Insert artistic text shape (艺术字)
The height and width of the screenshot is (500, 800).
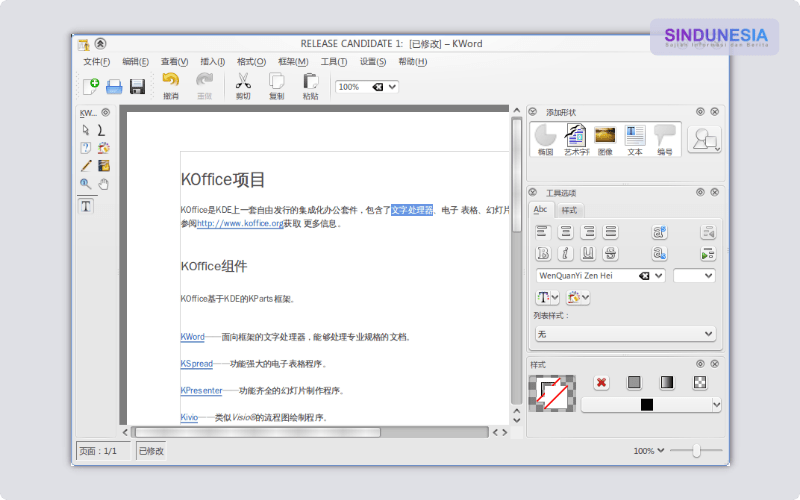point(576,139)
